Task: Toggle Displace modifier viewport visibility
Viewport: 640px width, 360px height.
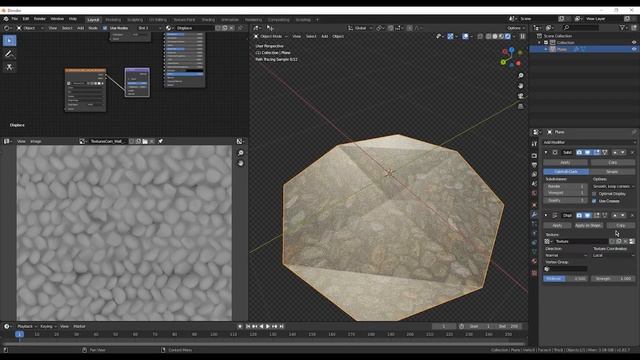Action: click(588, 215)
